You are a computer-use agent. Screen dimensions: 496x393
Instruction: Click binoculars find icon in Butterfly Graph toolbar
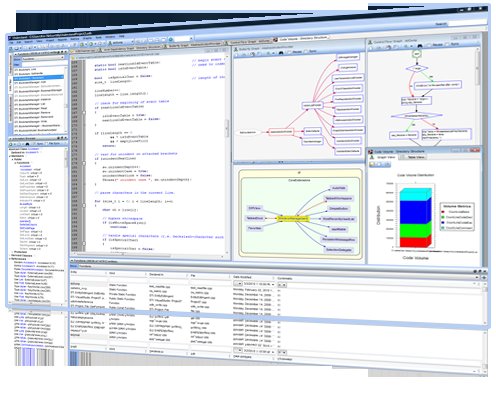pos(281,53)
